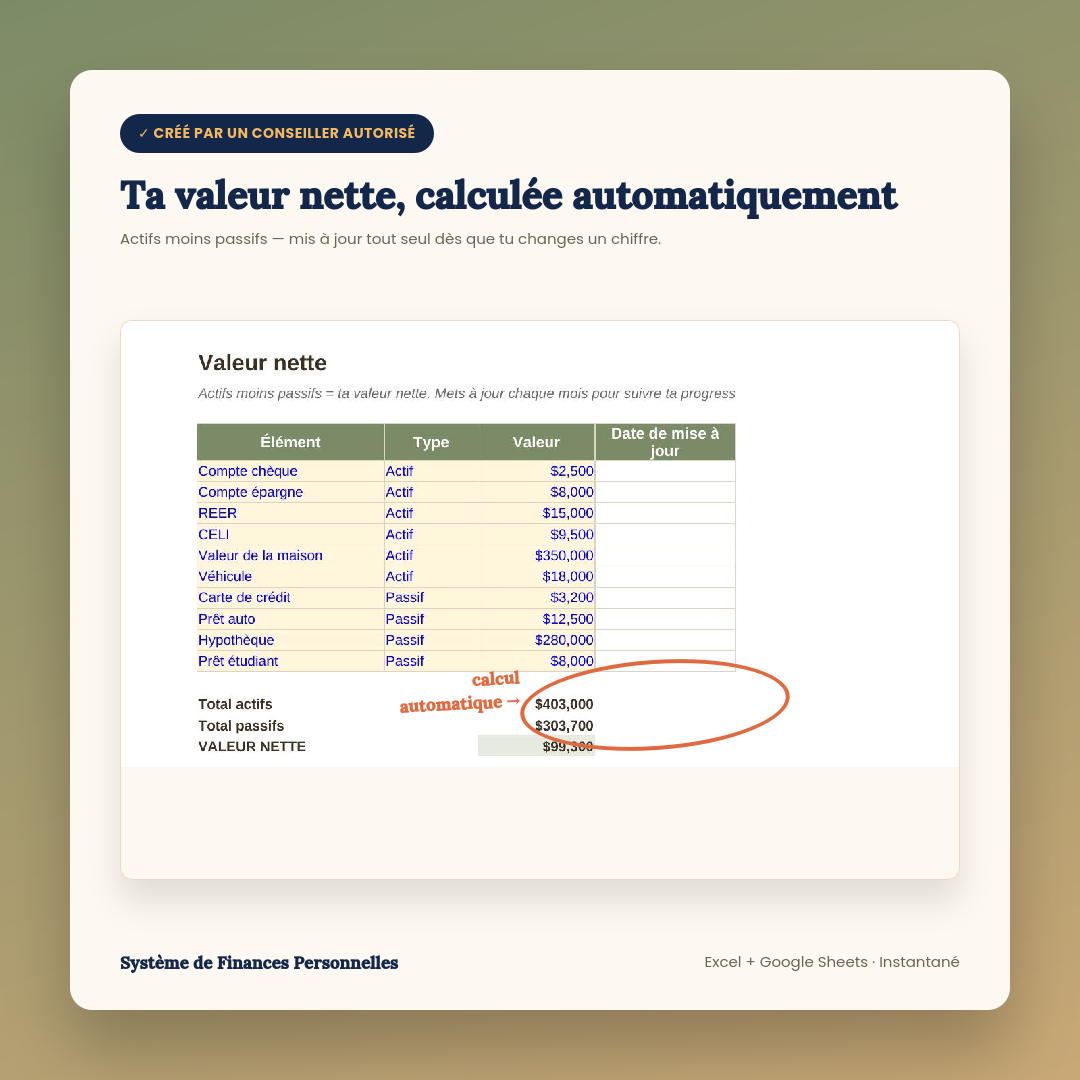Select the "Élément" column header
This screenshot has width=1080, height=1080.
tap(291, 442)
